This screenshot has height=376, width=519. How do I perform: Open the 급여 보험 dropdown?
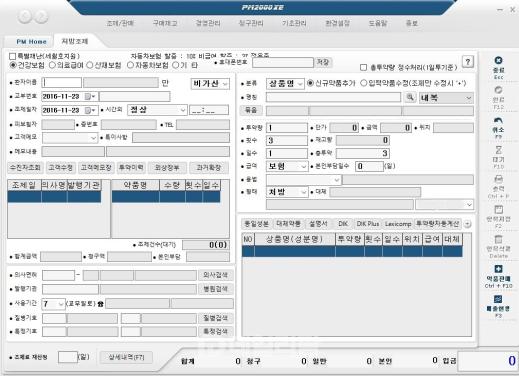287,166
